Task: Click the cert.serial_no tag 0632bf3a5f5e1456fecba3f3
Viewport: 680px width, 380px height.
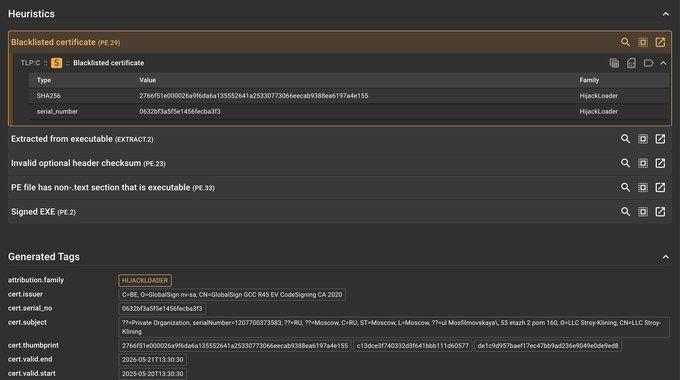Action: click(x=162, y=308)
